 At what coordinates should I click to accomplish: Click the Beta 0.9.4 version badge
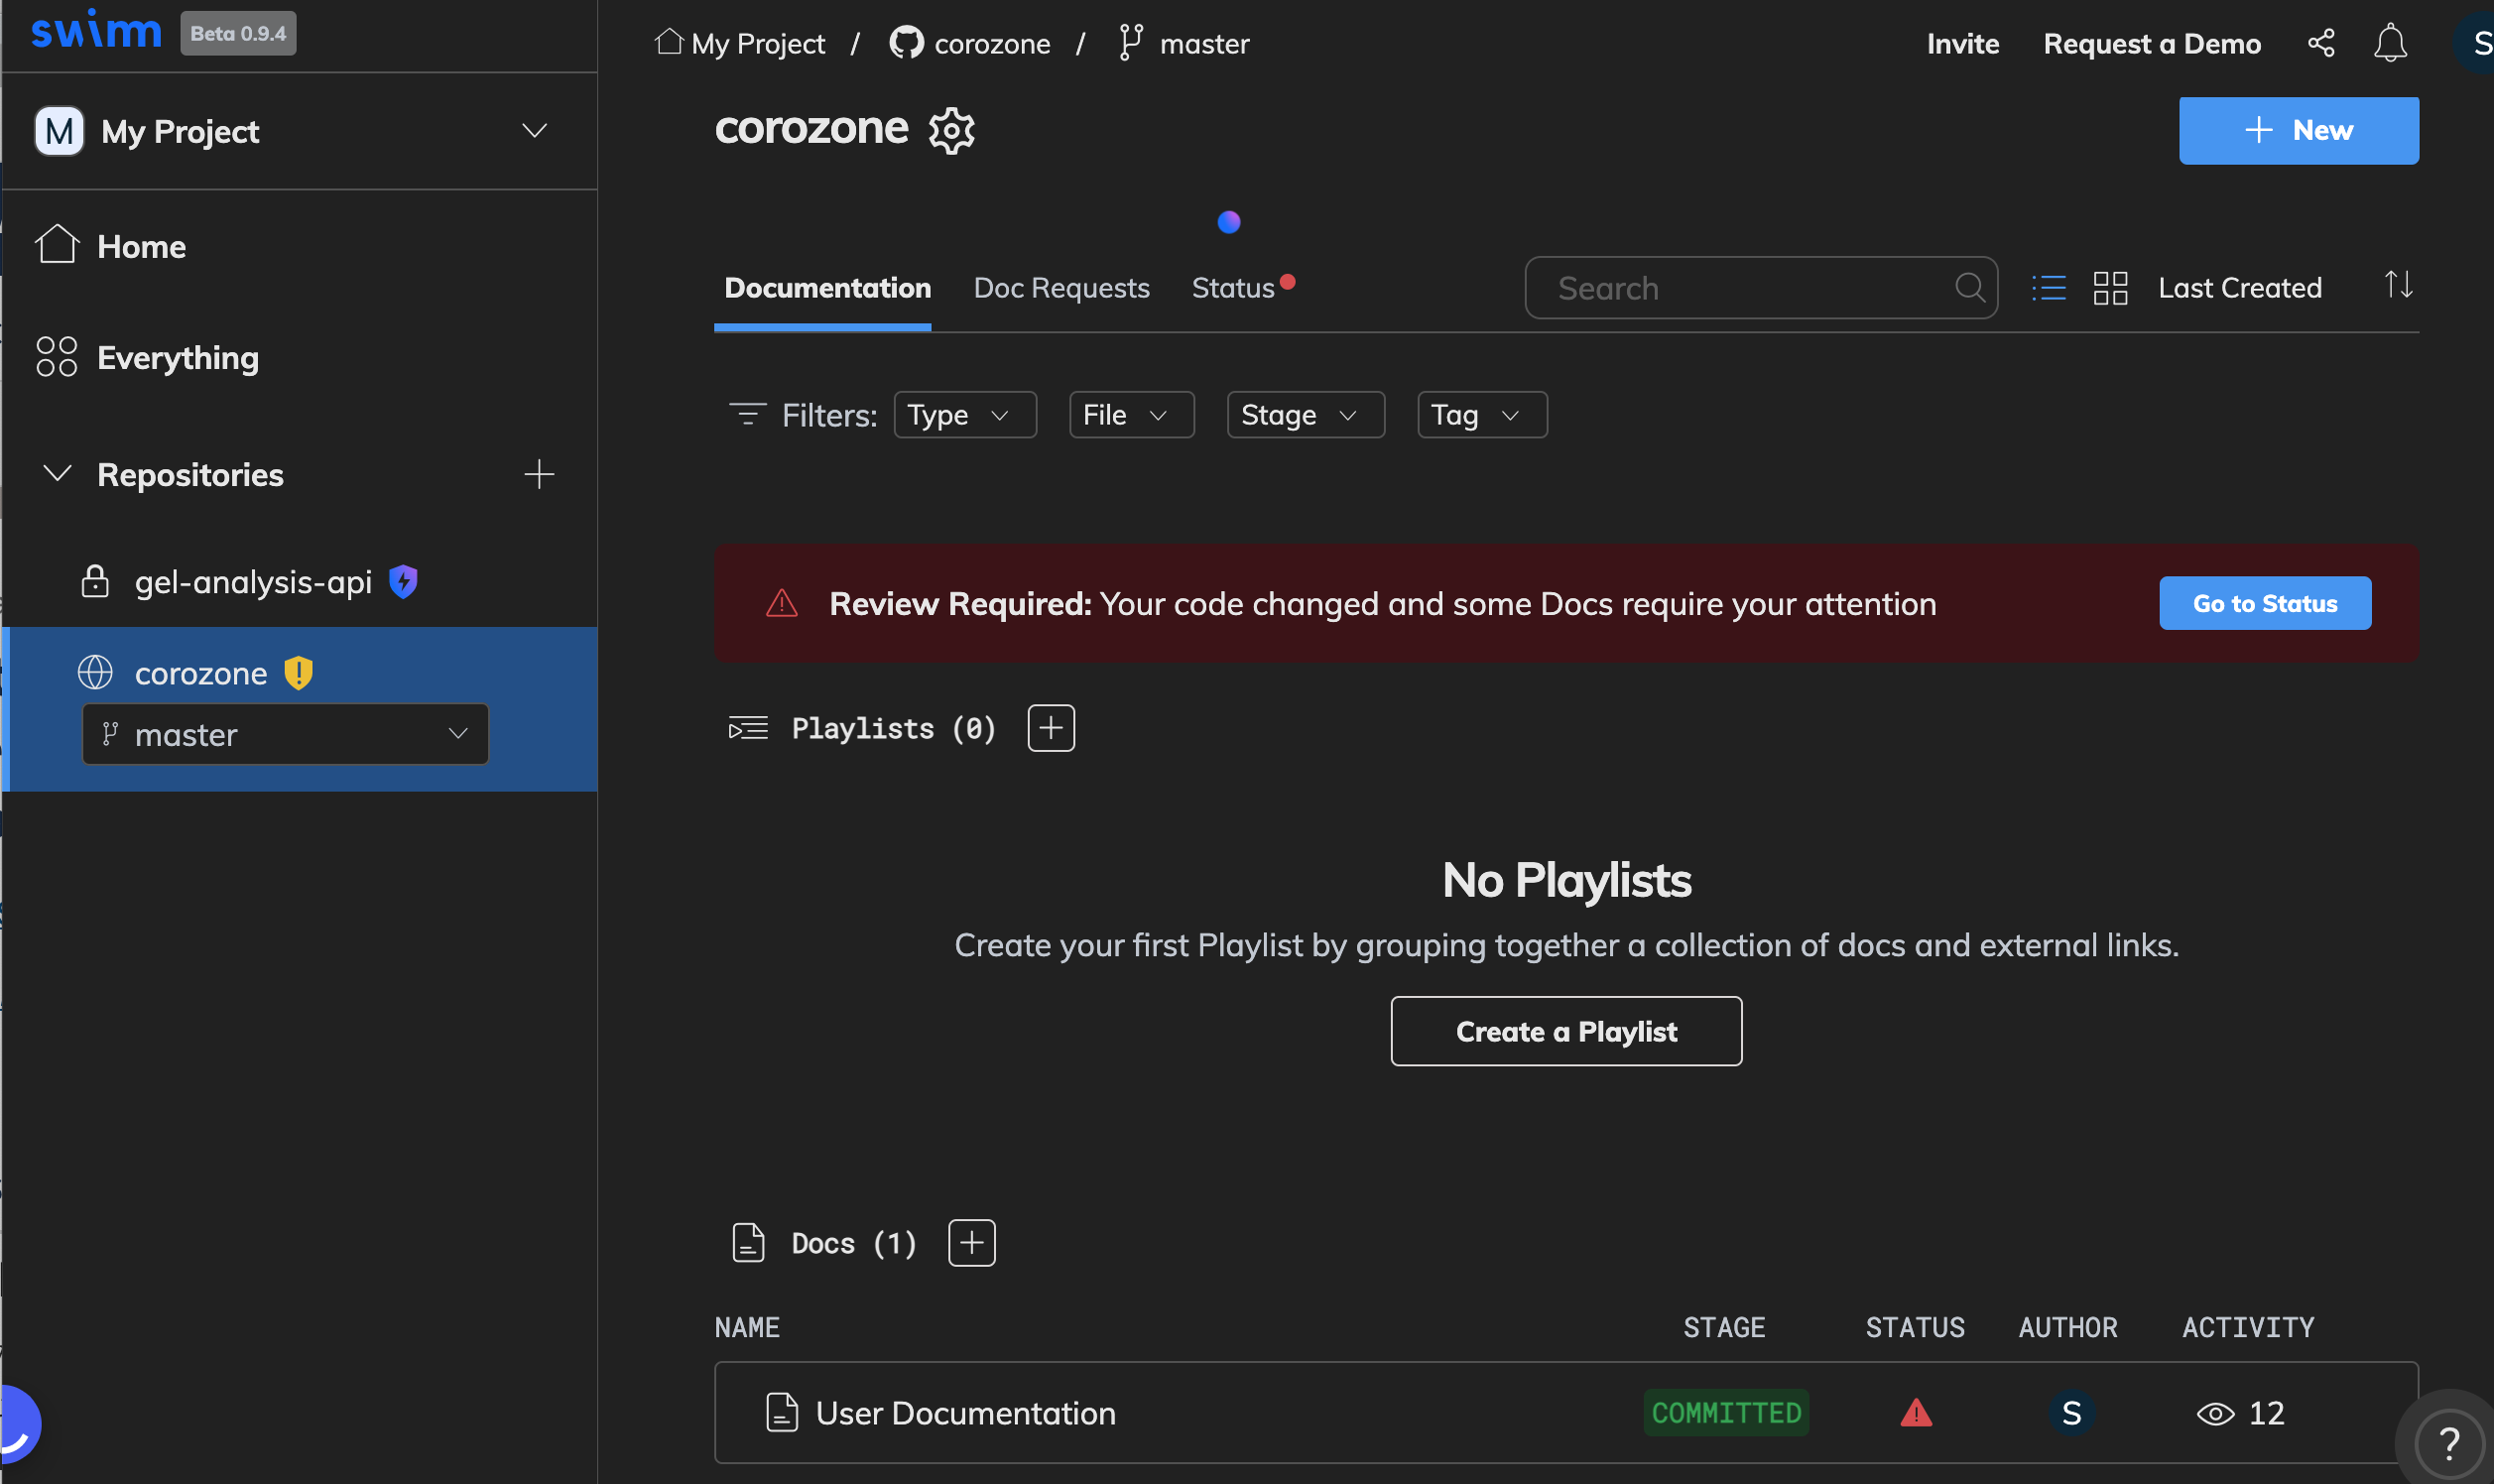238,33
